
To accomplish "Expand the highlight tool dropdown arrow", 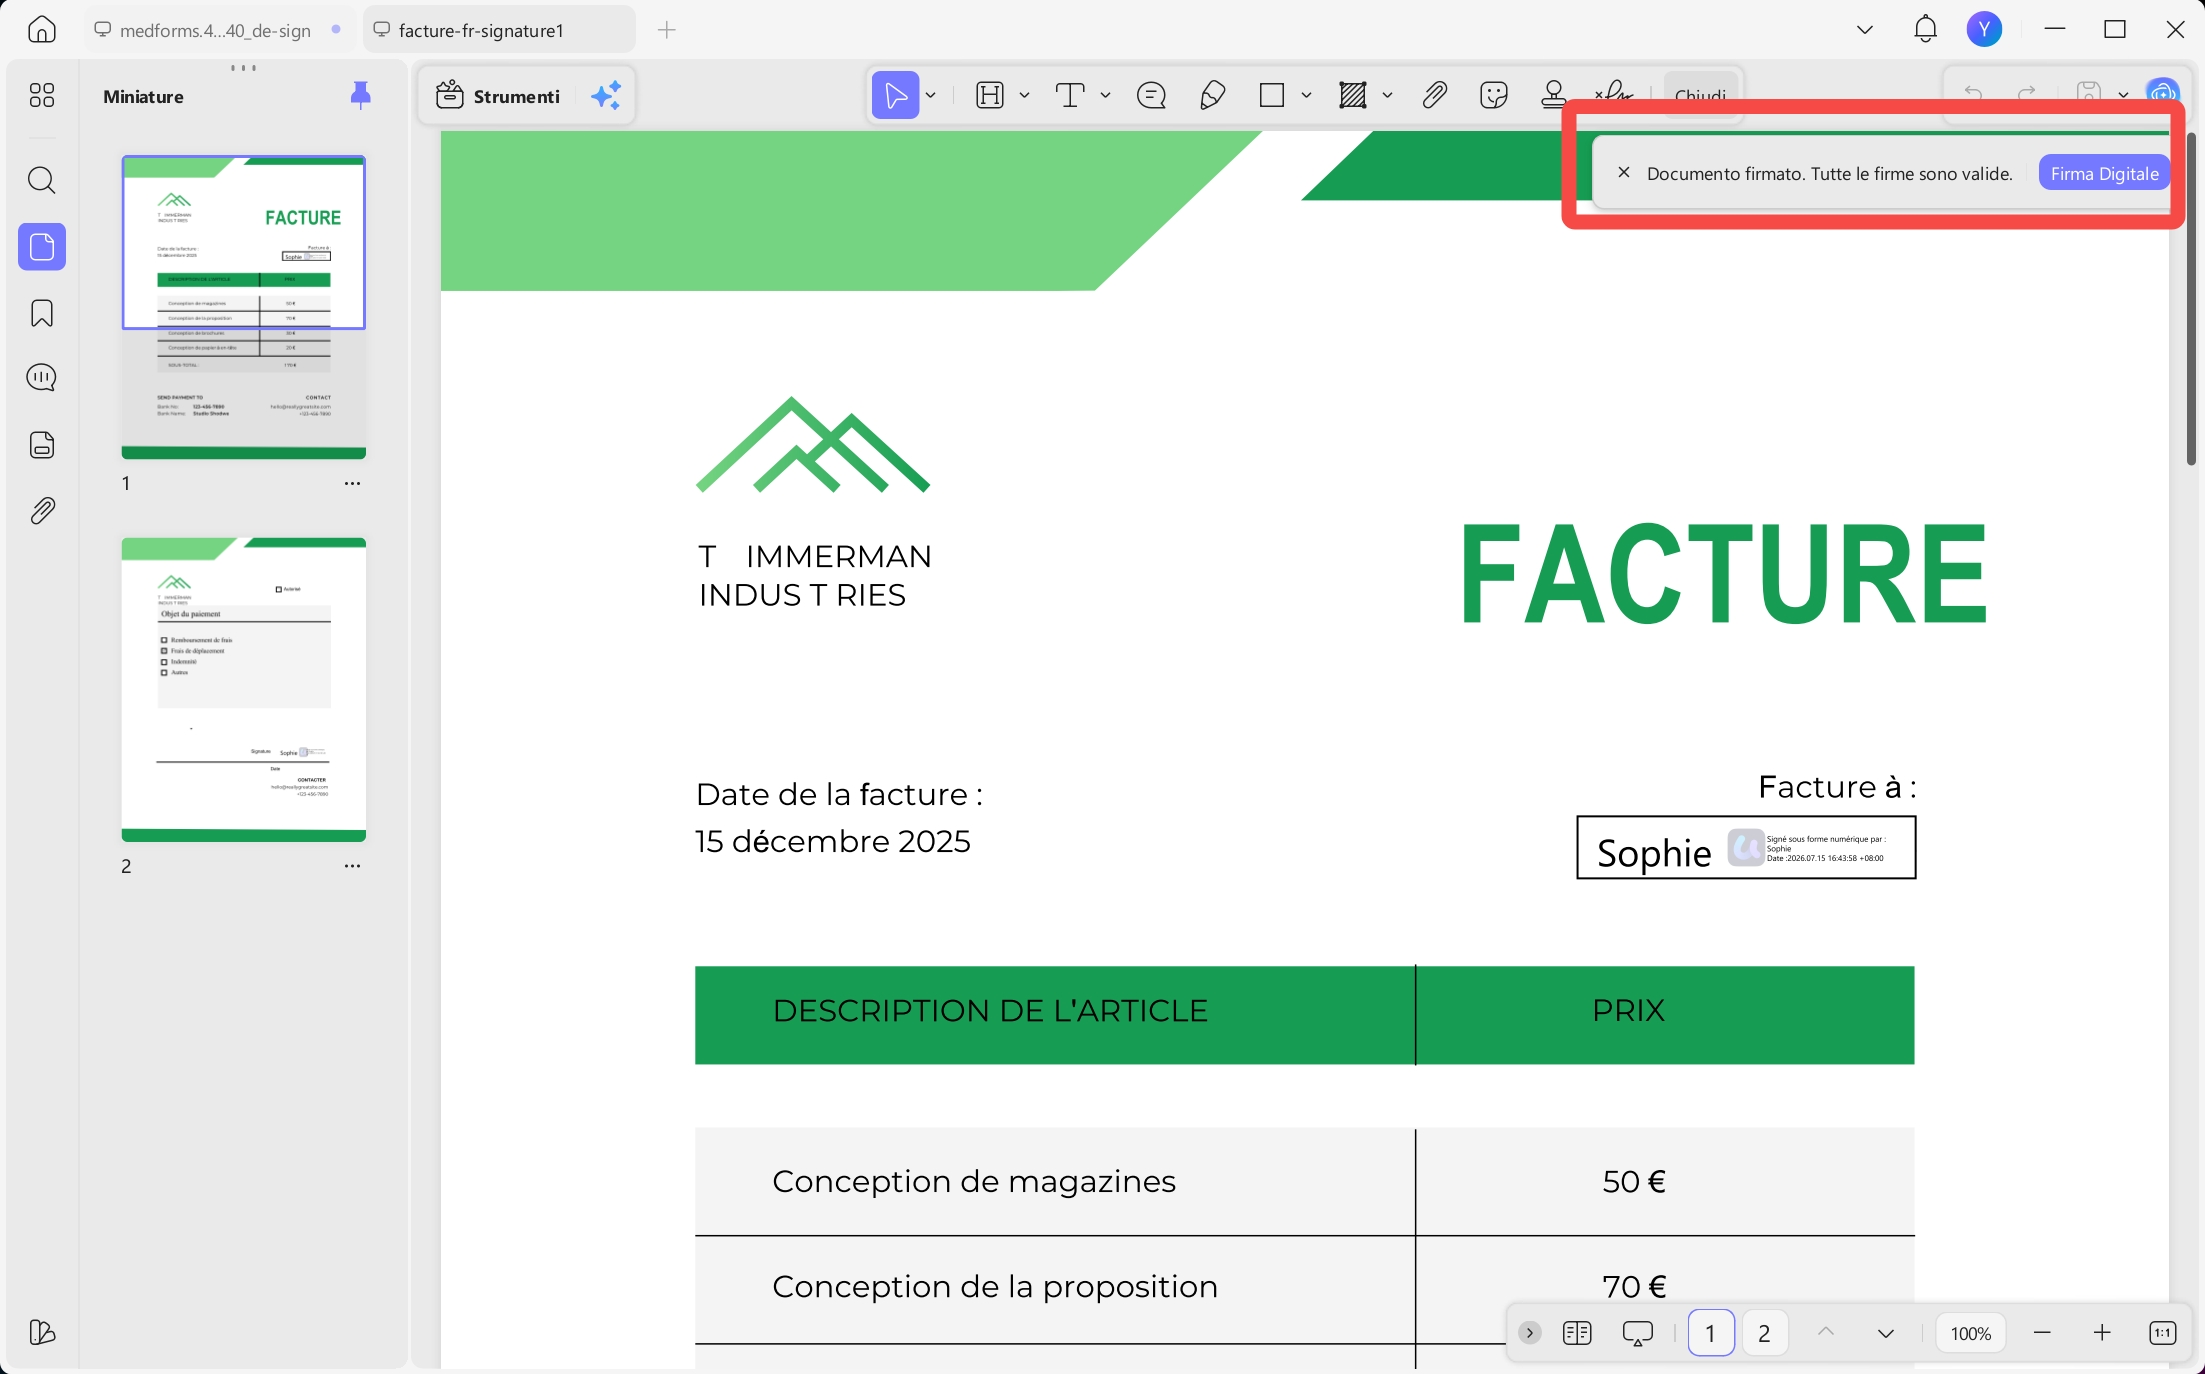I will point(1025,96).
